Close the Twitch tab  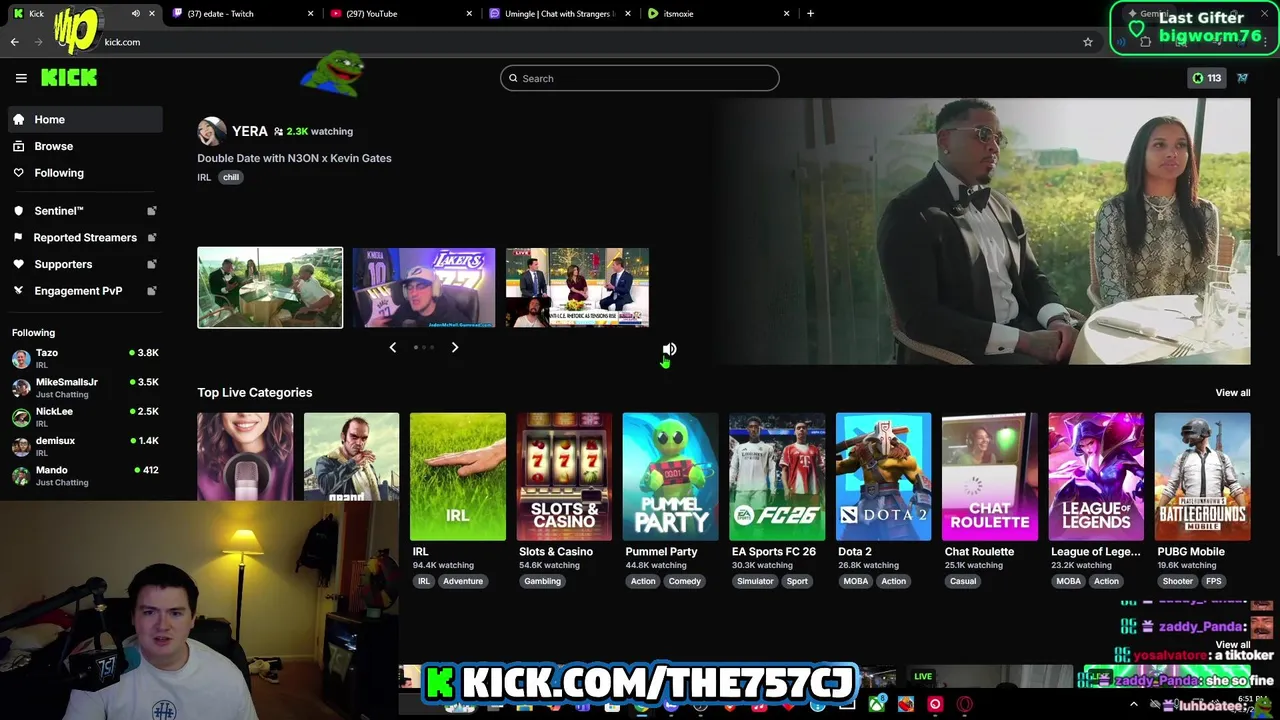[310, 14]
